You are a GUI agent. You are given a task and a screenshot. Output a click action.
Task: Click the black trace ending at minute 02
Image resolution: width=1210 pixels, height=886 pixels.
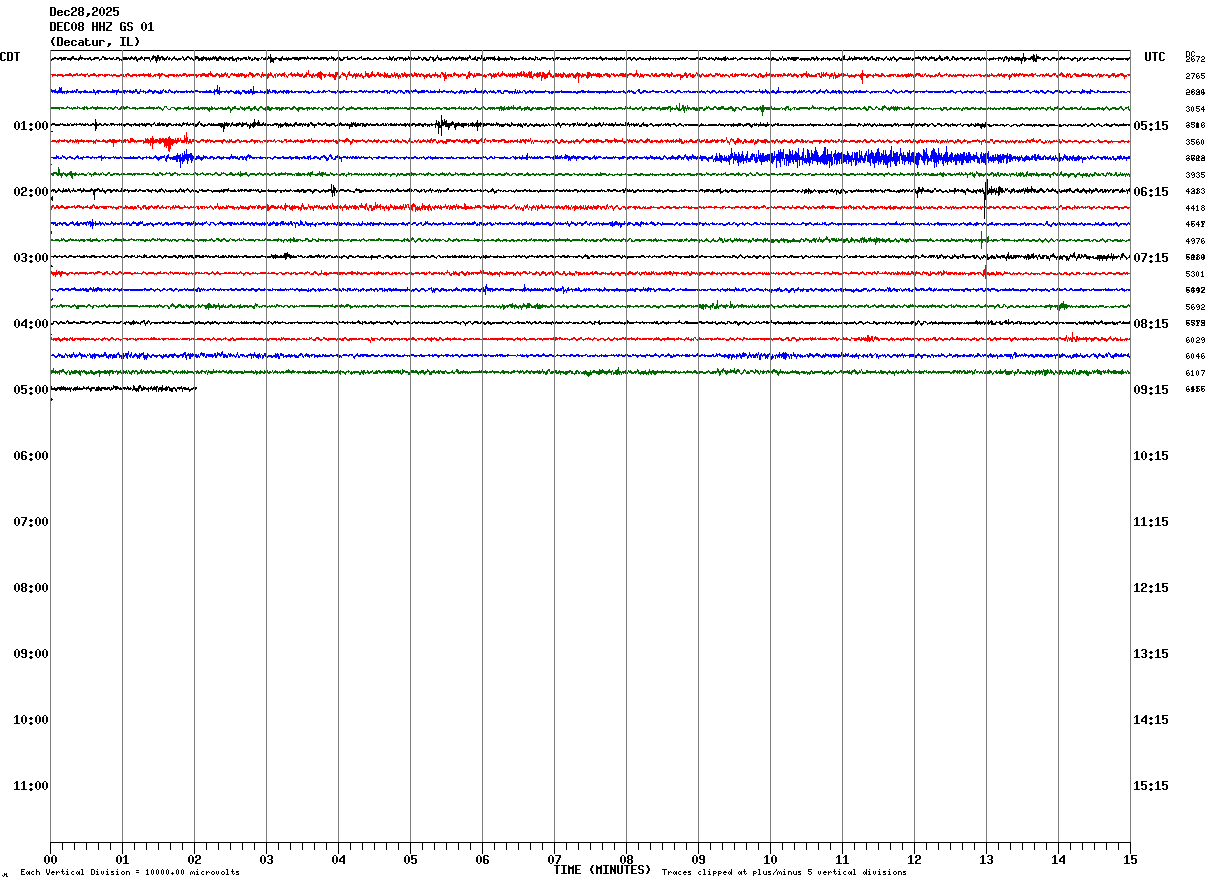click(123, 388)
